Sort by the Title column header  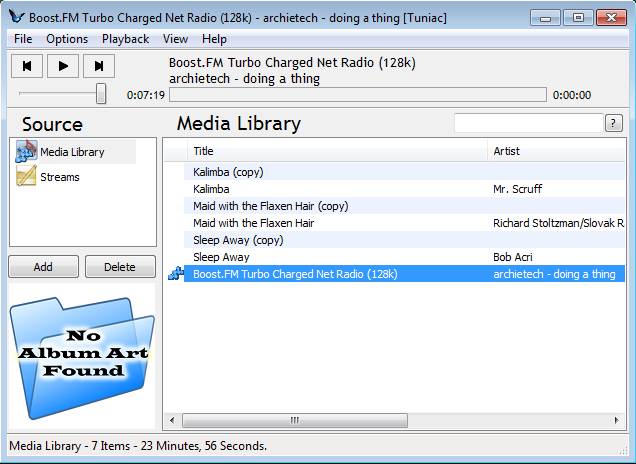337,151
